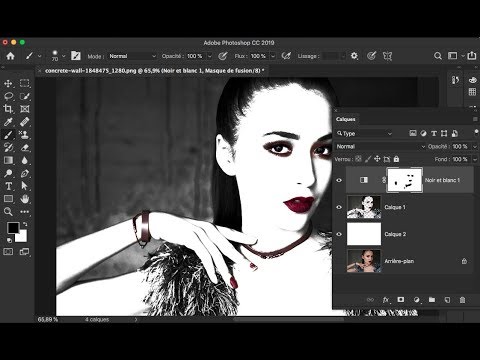Create a new layer icon
The width and height of the screenshot is (480, 360).
click(x=447, y=300)
